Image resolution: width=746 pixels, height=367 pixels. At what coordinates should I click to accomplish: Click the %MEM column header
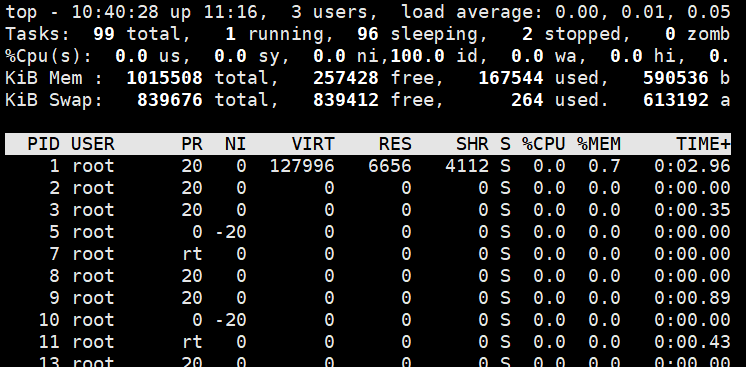click(599, 144)
